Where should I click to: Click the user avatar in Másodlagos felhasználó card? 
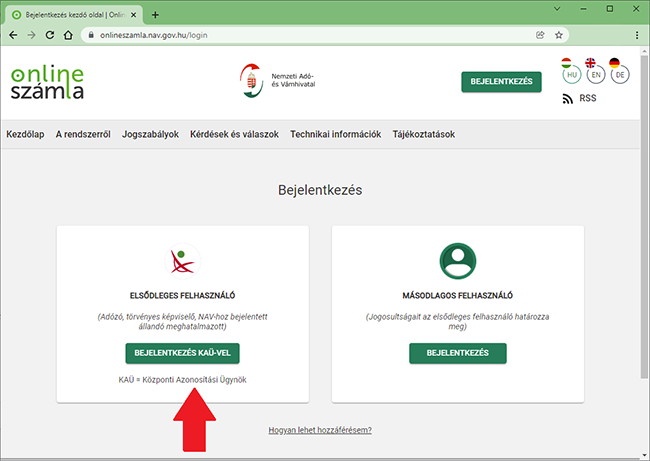[x=458, y=261]
